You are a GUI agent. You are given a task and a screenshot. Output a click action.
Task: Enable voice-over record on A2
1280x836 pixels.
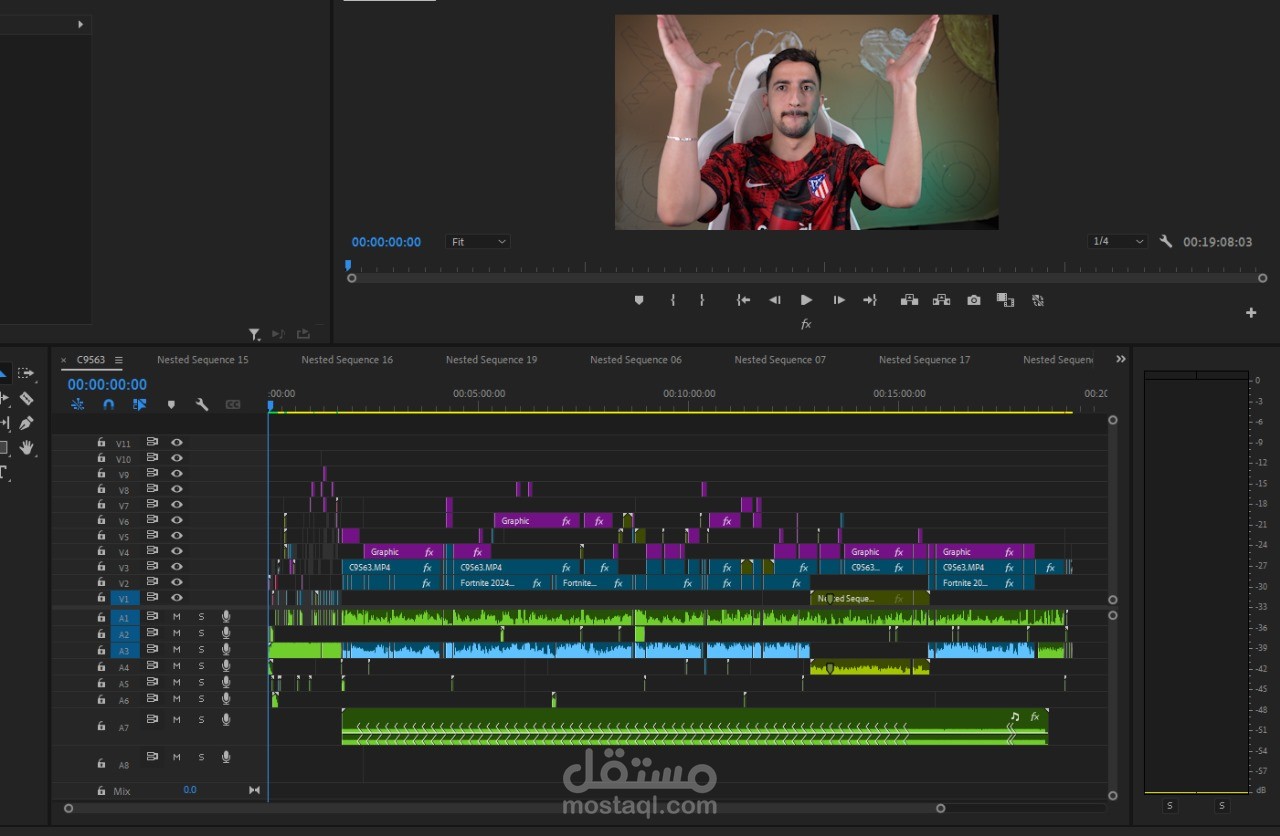pyautogui.click(x=226, y=633)
